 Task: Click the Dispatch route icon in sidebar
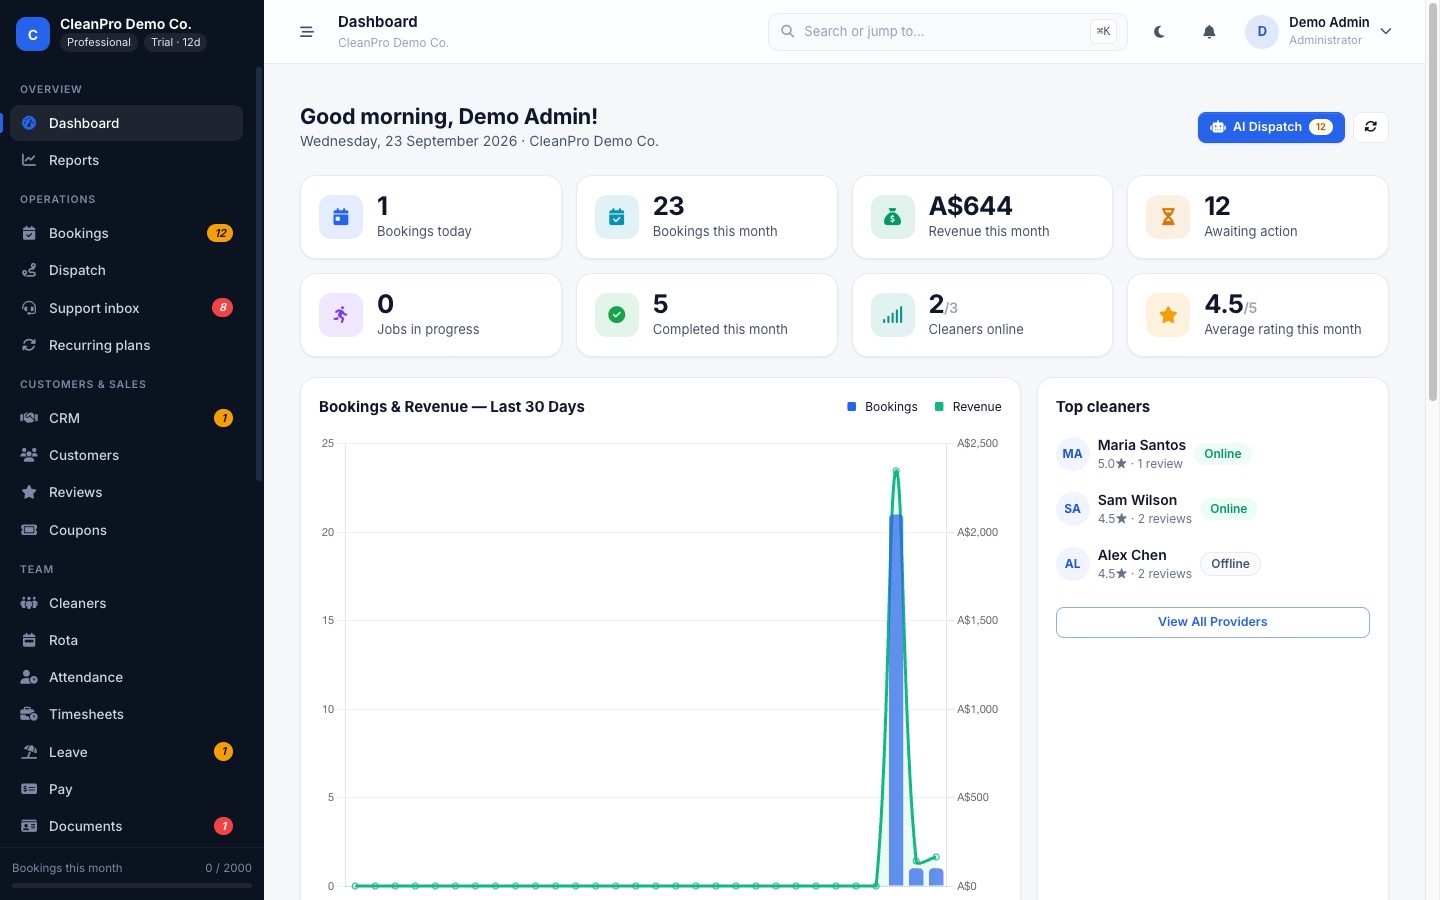29,270
